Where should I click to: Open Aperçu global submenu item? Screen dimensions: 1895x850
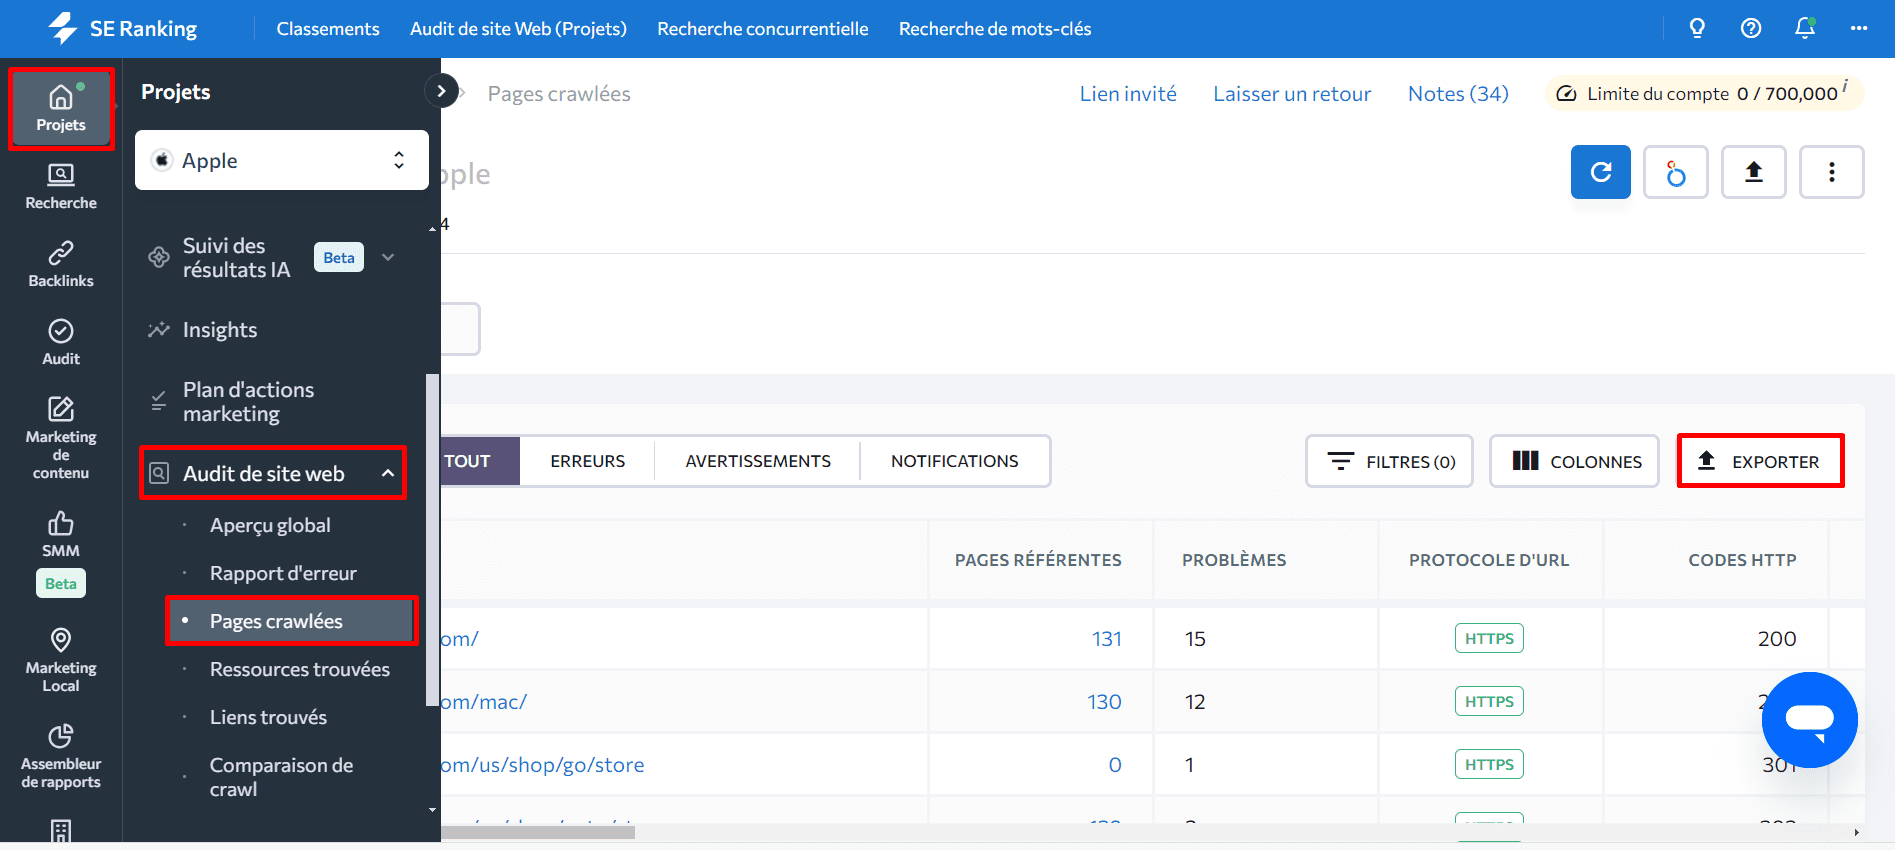[270, 525]
